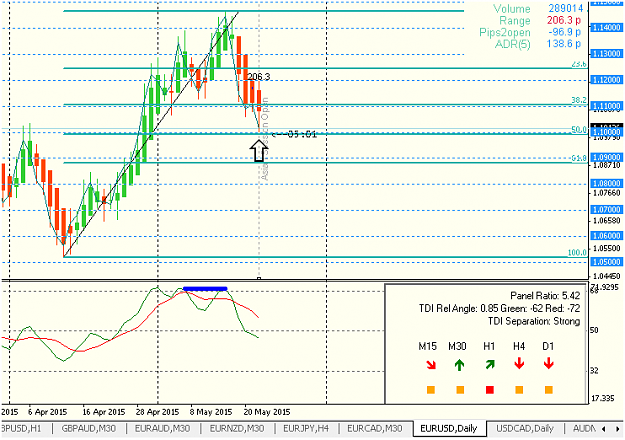Image resolution: width=625 pixels, height=440 pixels.
Task: Click the TDI Separation: Strong text
Action: [x=534, y=321]
